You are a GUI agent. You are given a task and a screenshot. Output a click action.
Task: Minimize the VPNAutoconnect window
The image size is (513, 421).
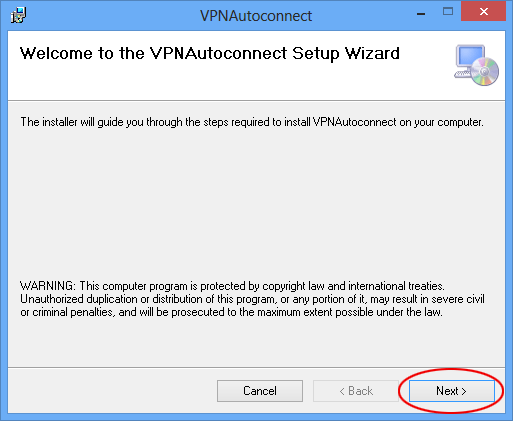421,14
